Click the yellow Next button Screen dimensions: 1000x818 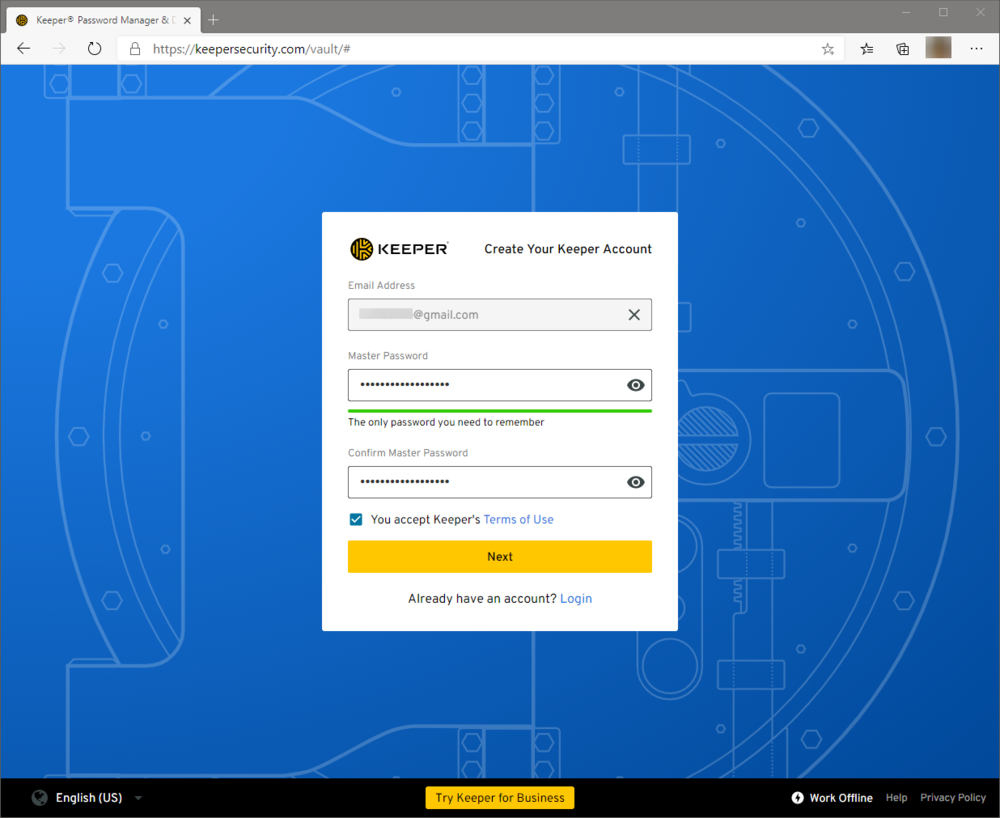[x=499, y=557]
